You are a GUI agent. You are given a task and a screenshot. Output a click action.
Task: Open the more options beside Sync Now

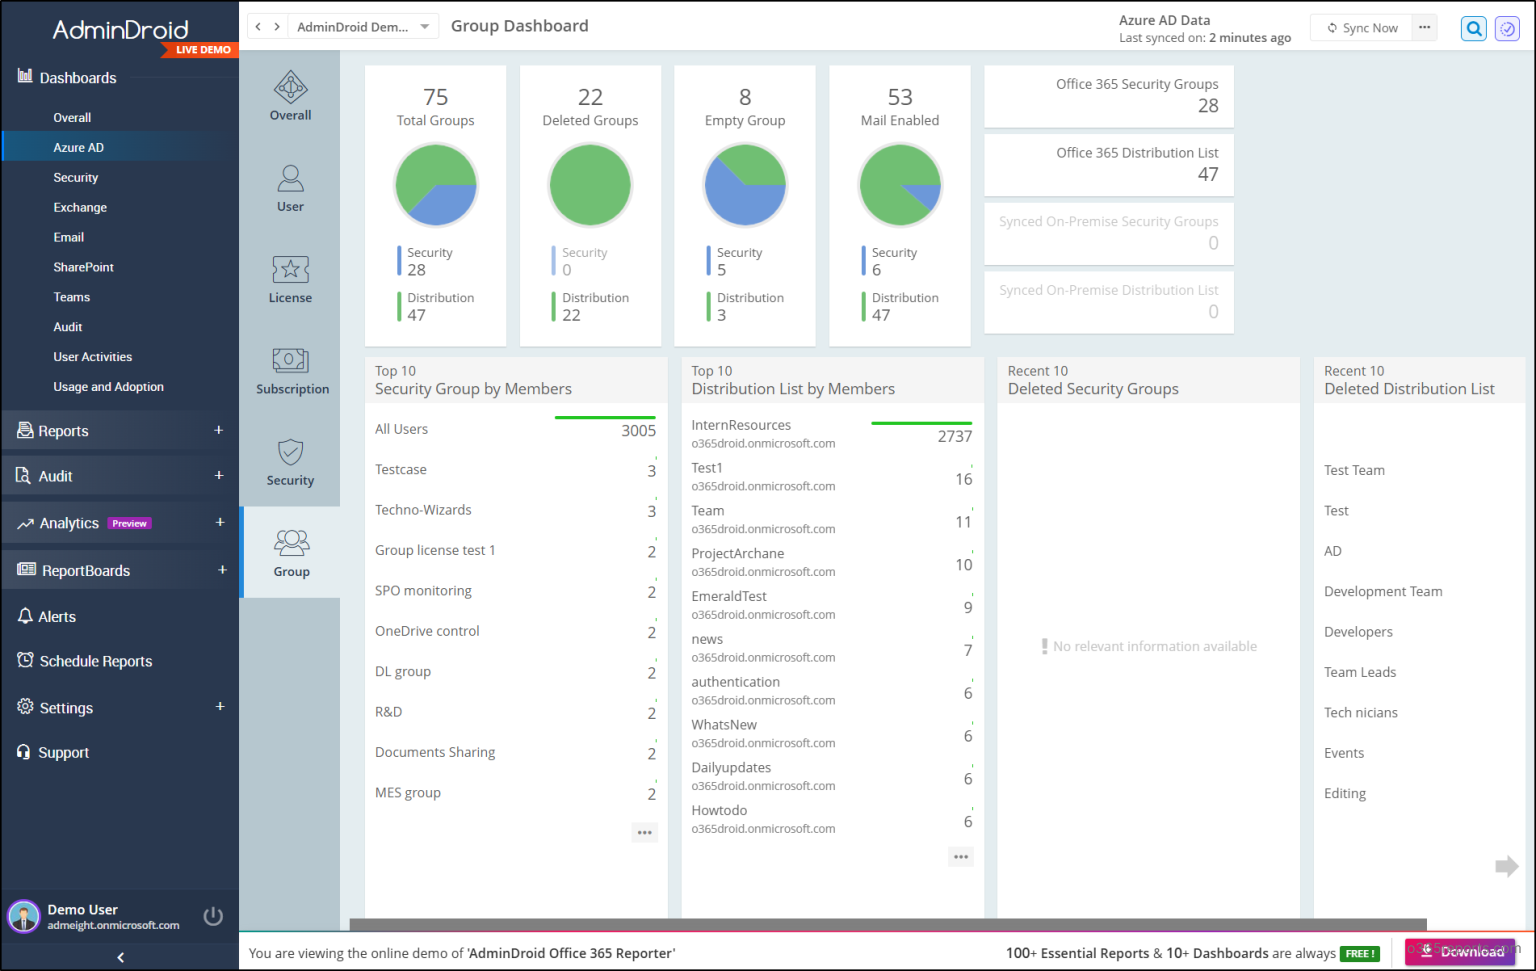1424,28
